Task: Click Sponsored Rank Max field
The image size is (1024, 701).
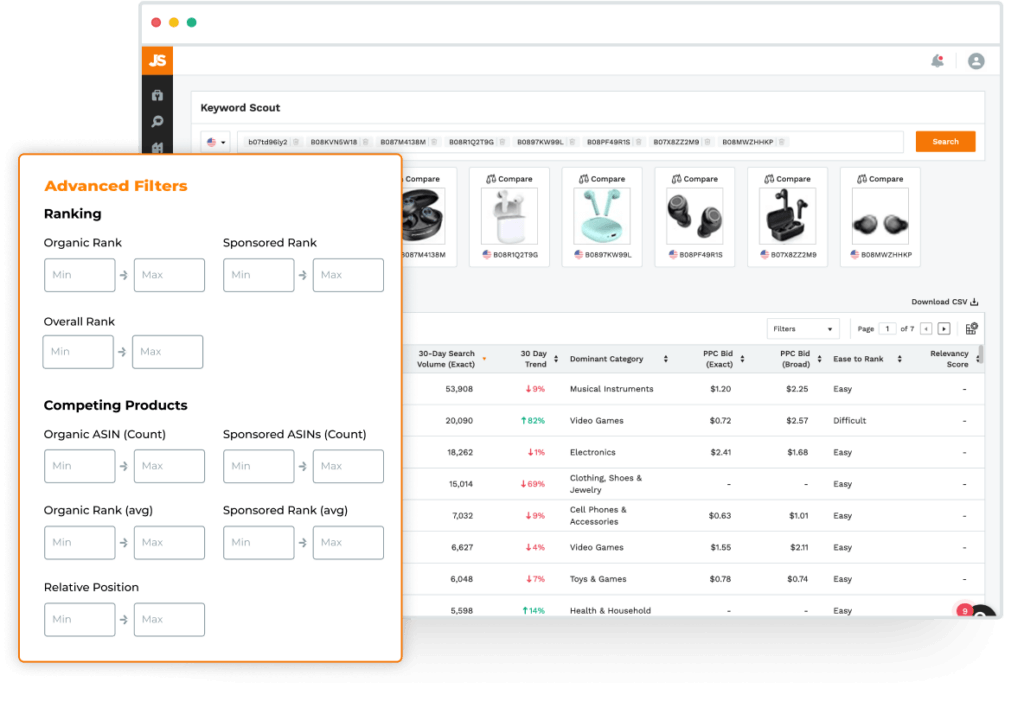Action: 348,275
